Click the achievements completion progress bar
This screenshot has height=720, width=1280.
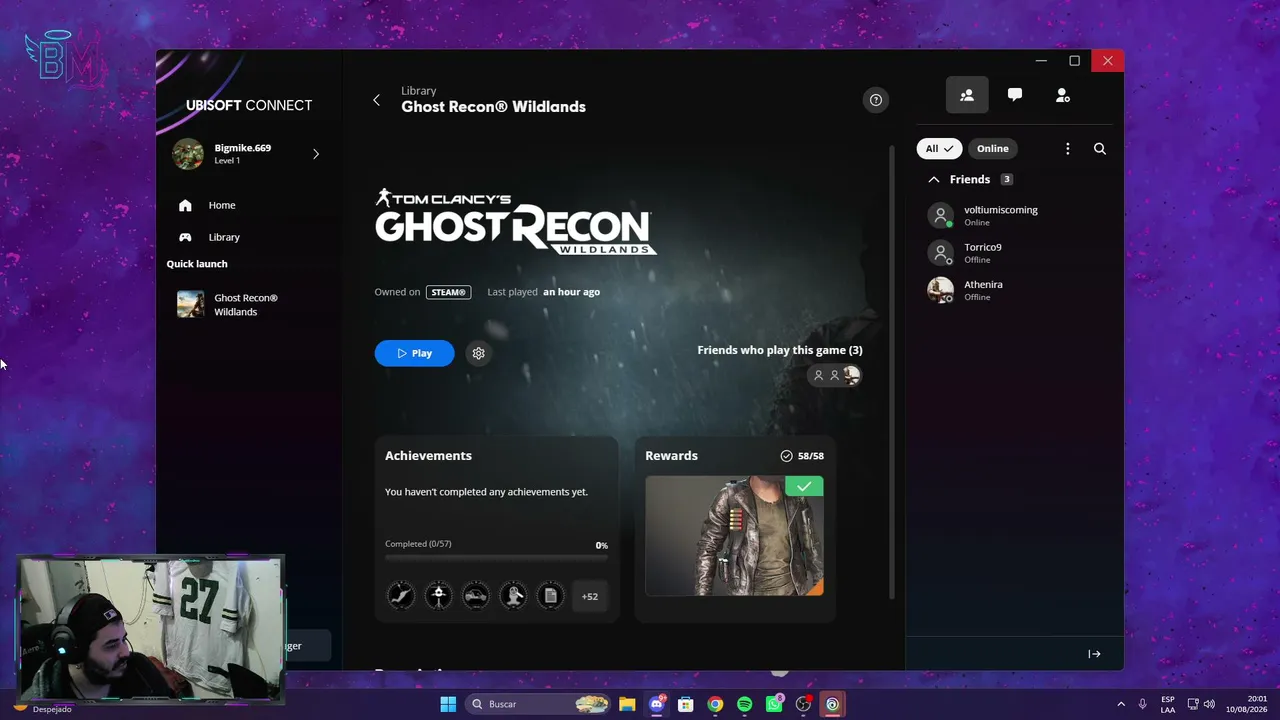point(496,557)
